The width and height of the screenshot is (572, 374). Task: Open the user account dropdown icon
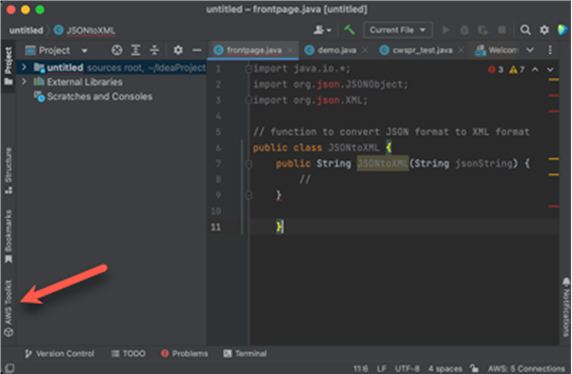pos(322,30)
